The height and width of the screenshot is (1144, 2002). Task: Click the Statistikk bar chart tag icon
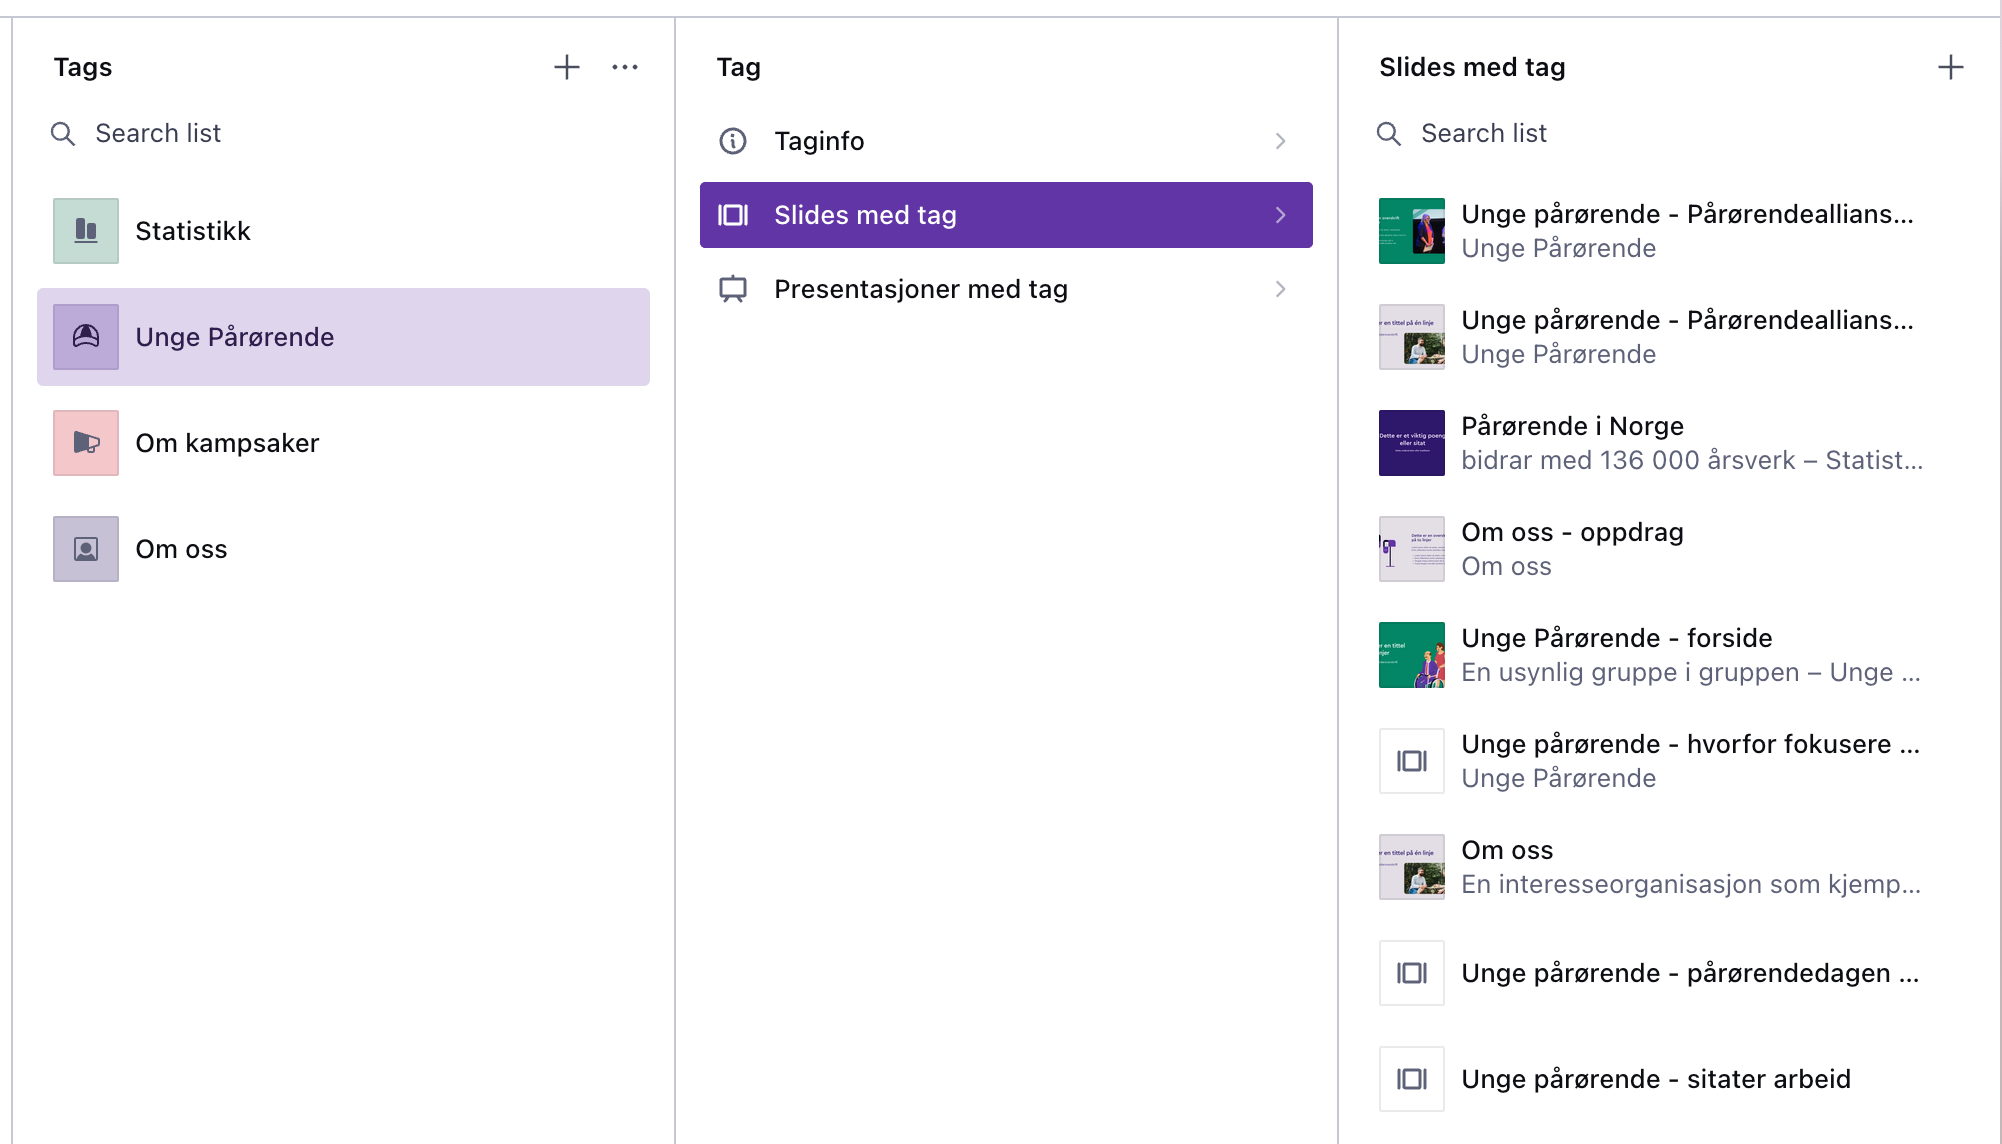coord(86,231)
